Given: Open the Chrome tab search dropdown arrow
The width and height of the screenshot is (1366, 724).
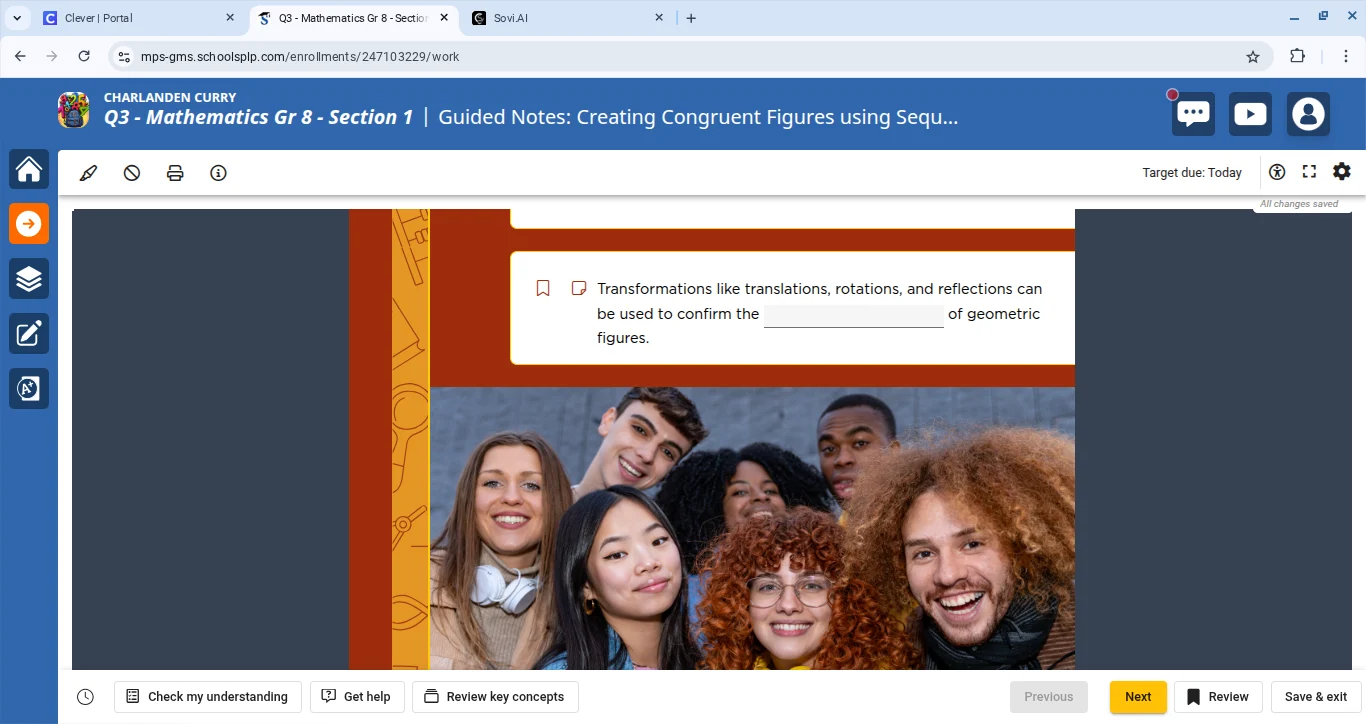Looking at the screenshot, I should pyautogui.click(x=17, y=18).
